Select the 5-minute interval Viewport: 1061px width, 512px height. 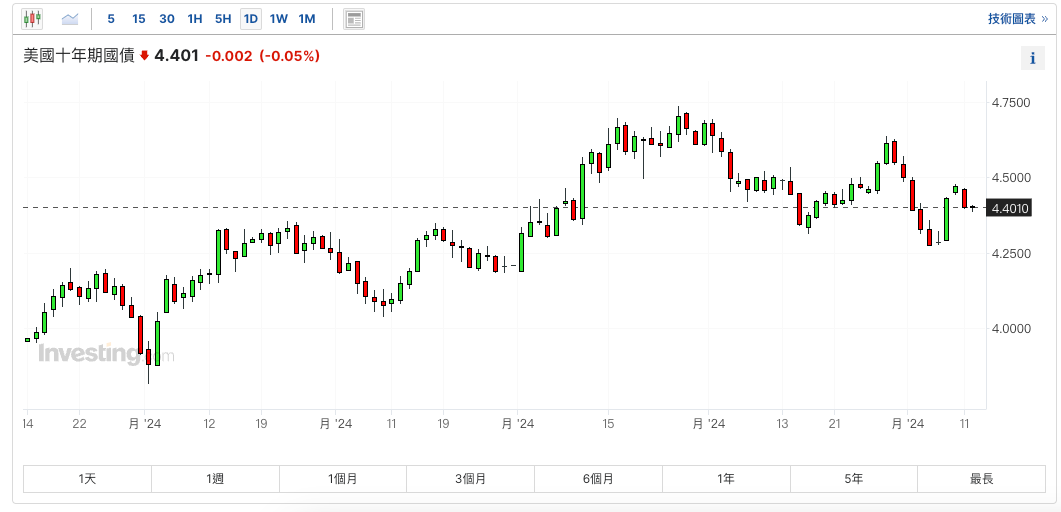(x=111, y=18)
